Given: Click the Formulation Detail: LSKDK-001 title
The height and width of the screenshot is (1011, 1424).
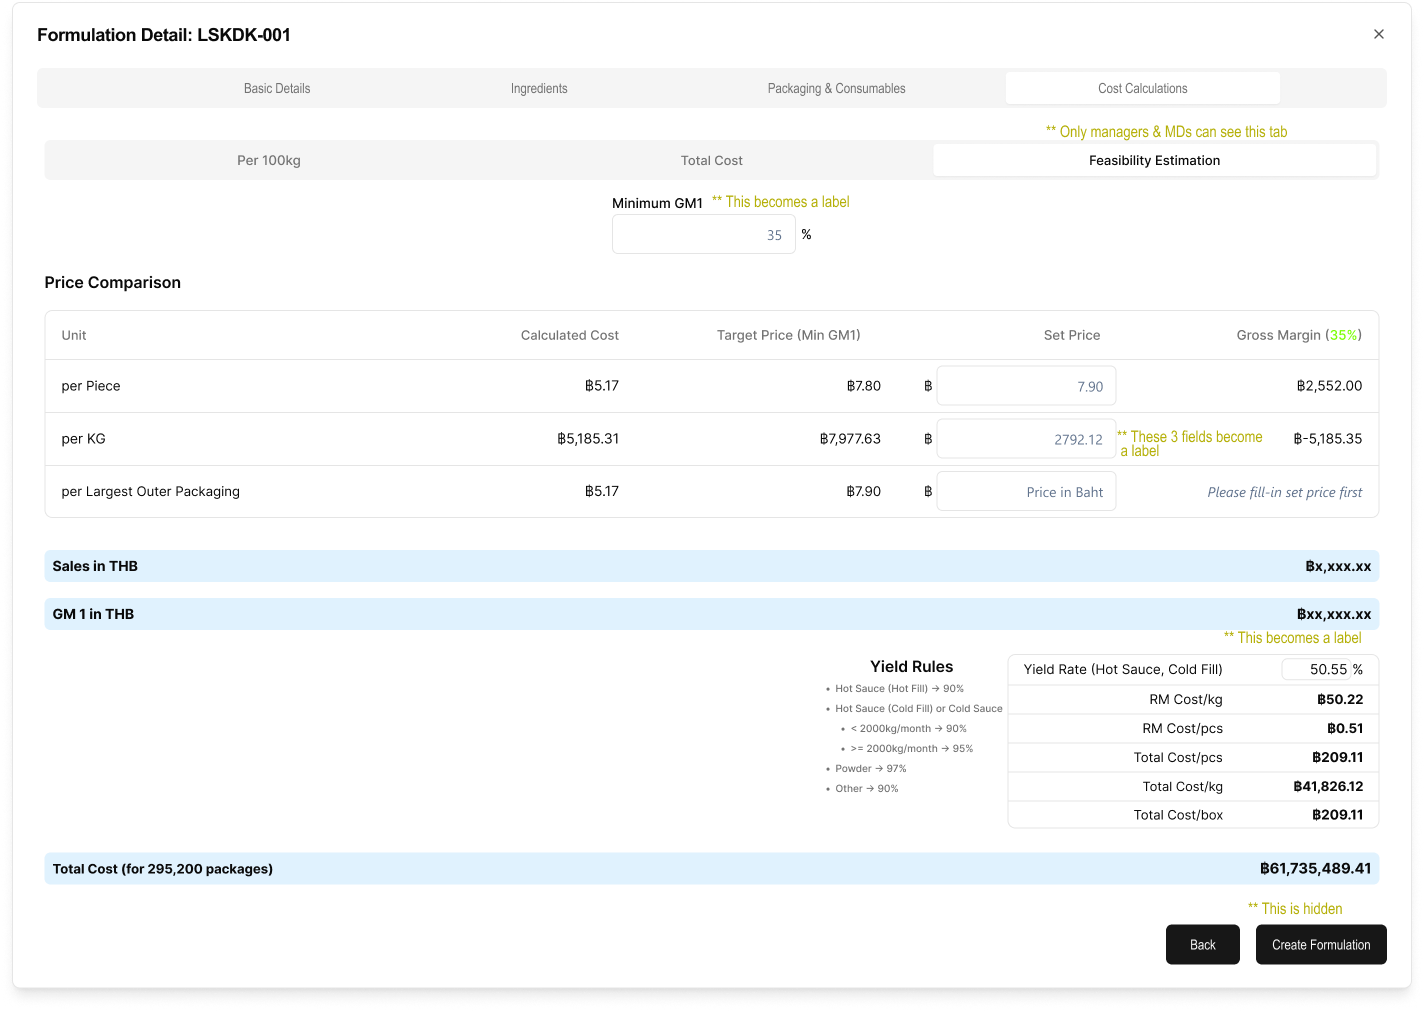Looking at the screenshot, I should coord(164,35).
